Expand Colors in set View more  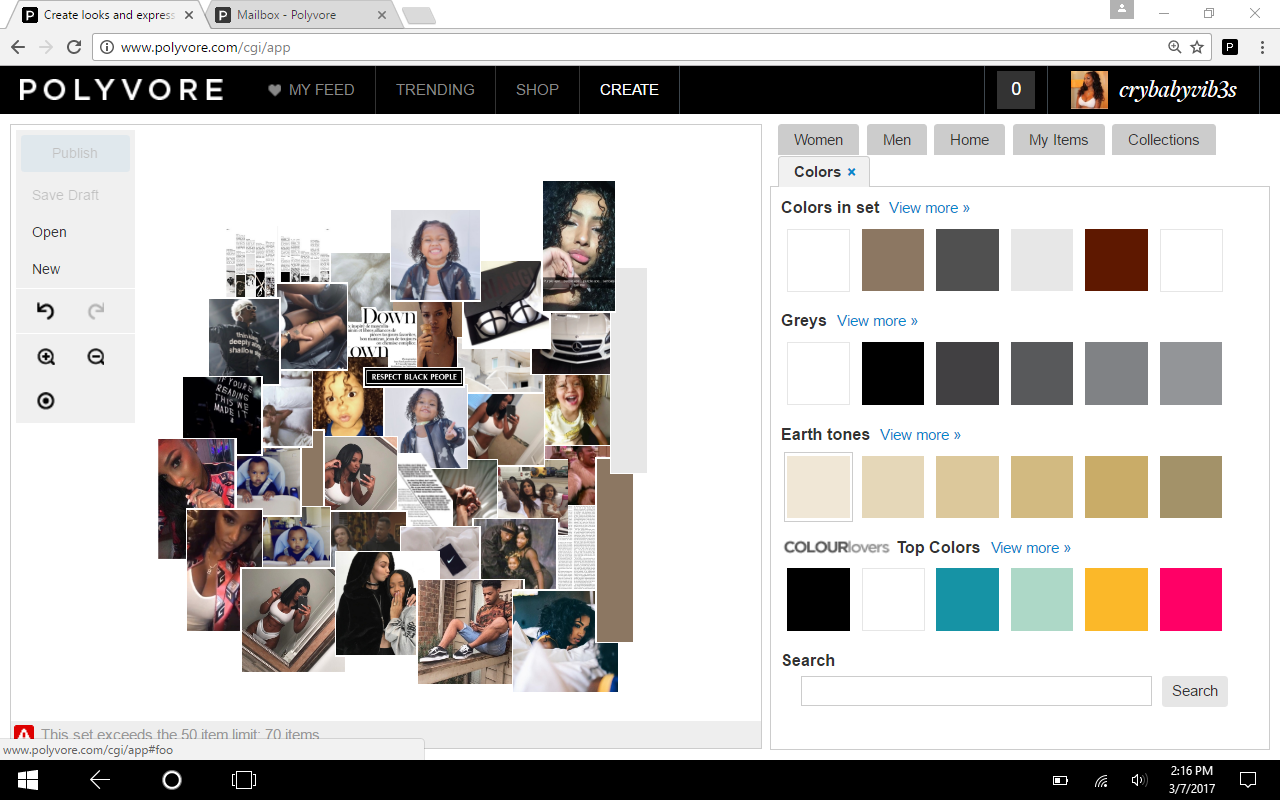[929, 208]
